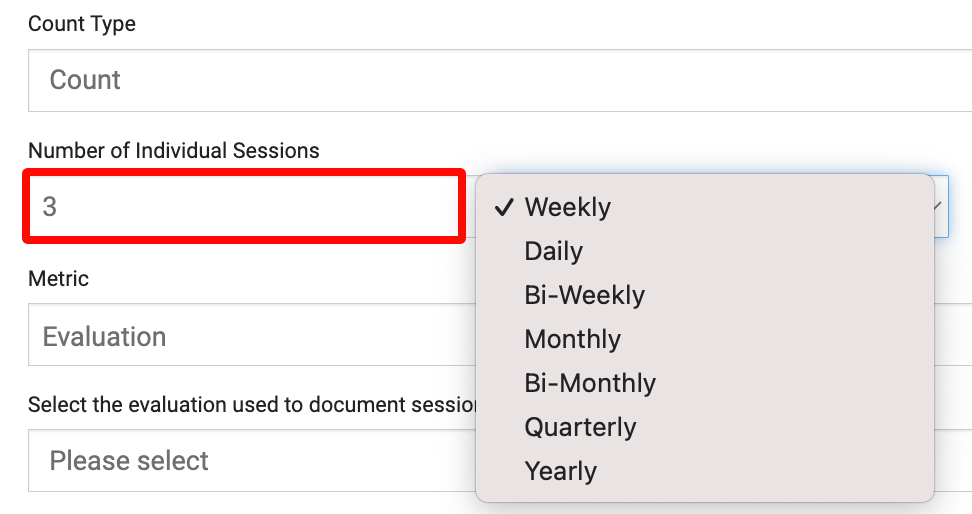Expand the Please select evaluation dropdown

[x=250, y=460]
